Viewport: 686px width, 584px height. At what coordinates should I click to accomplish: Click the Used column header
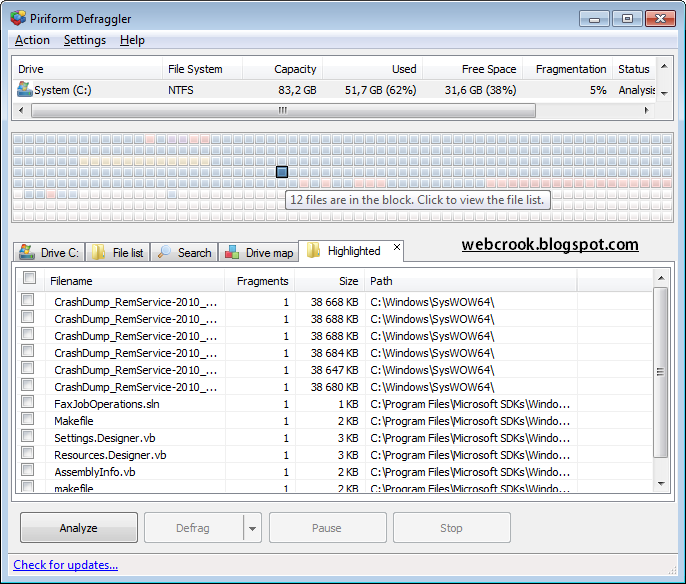373,69
